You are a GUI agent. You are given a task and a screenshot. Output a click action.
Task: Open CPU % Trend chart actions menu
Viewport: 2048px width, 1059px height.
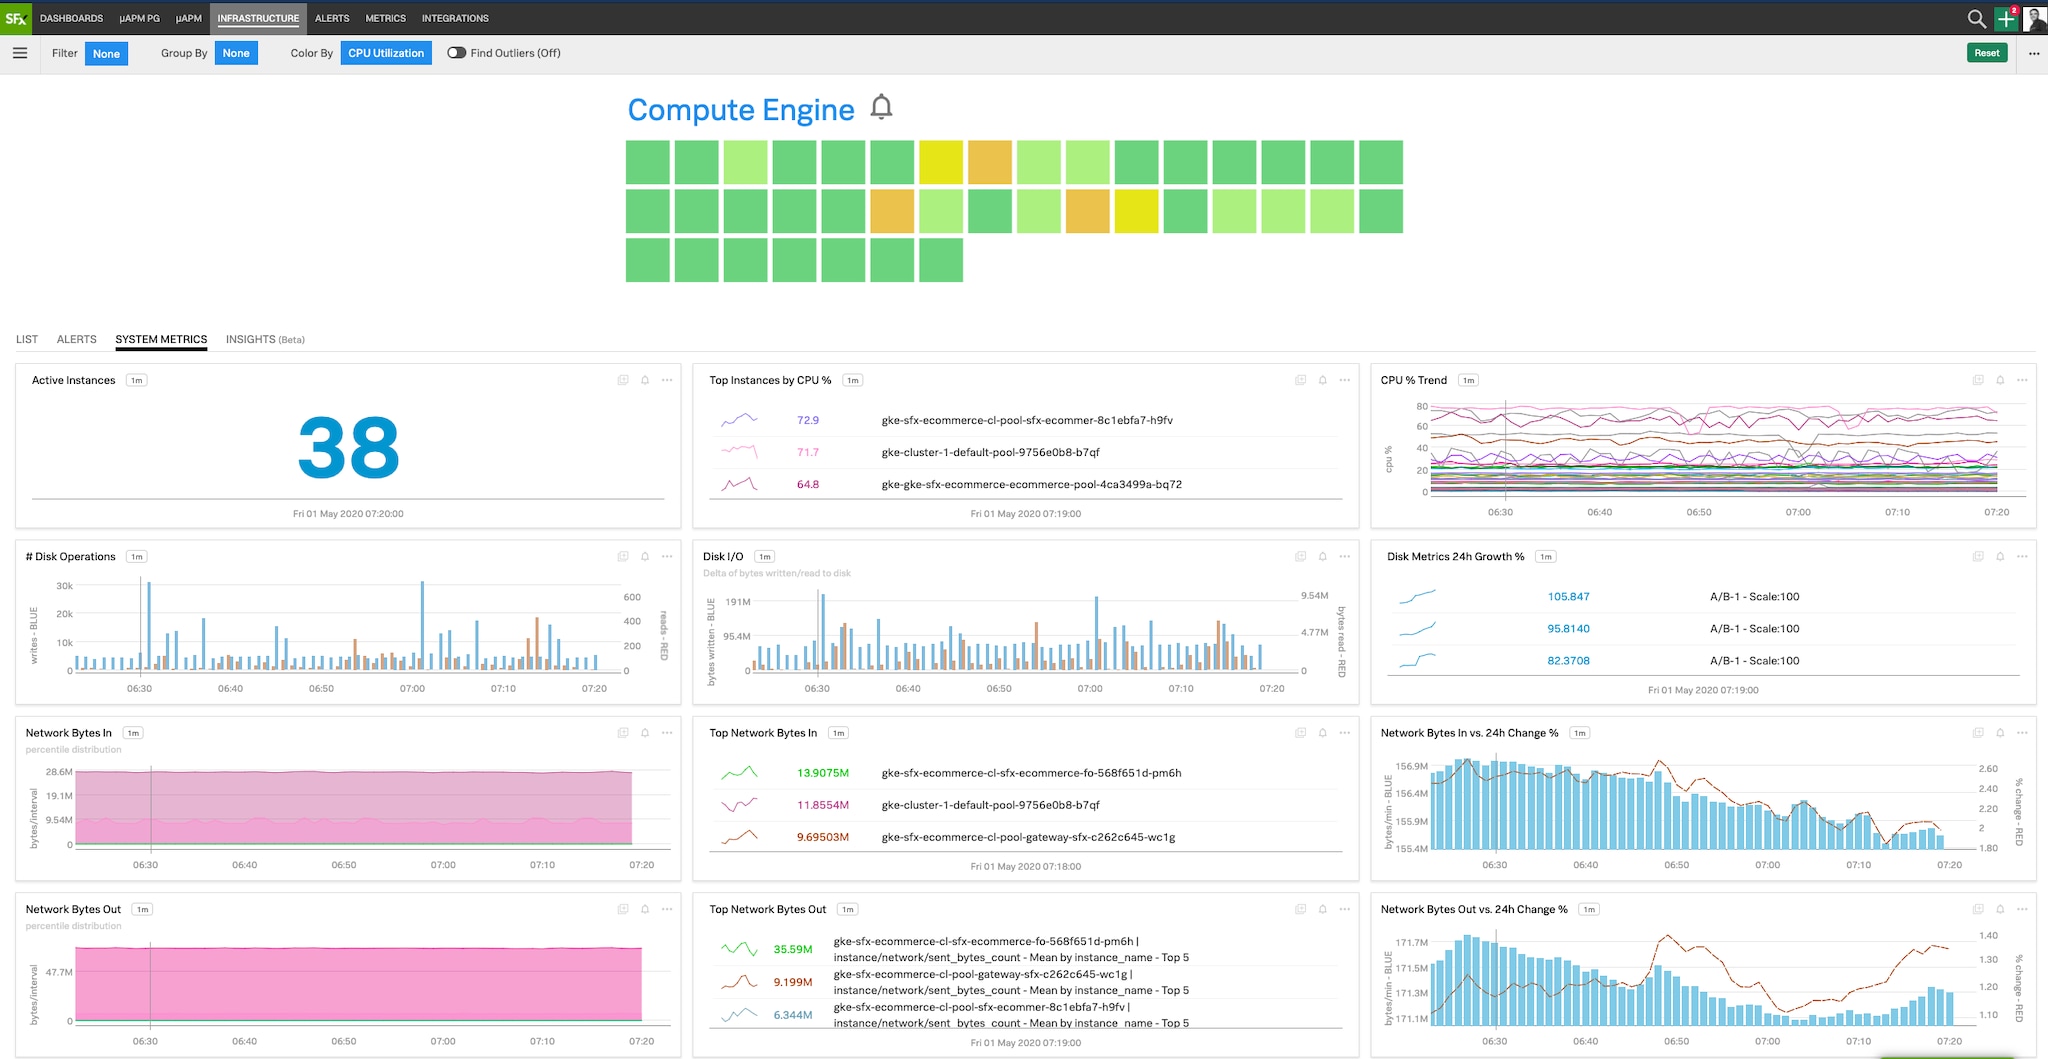pyautogui.click(x=2022, y=380)
